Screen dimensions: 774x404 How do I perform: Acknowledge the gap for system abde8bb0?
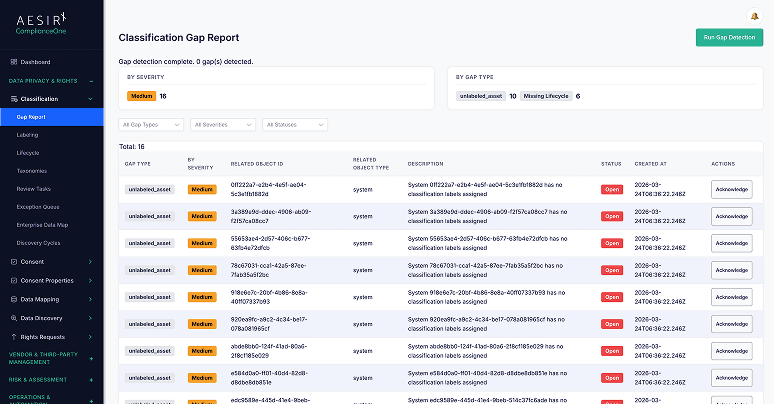point(732,351)
